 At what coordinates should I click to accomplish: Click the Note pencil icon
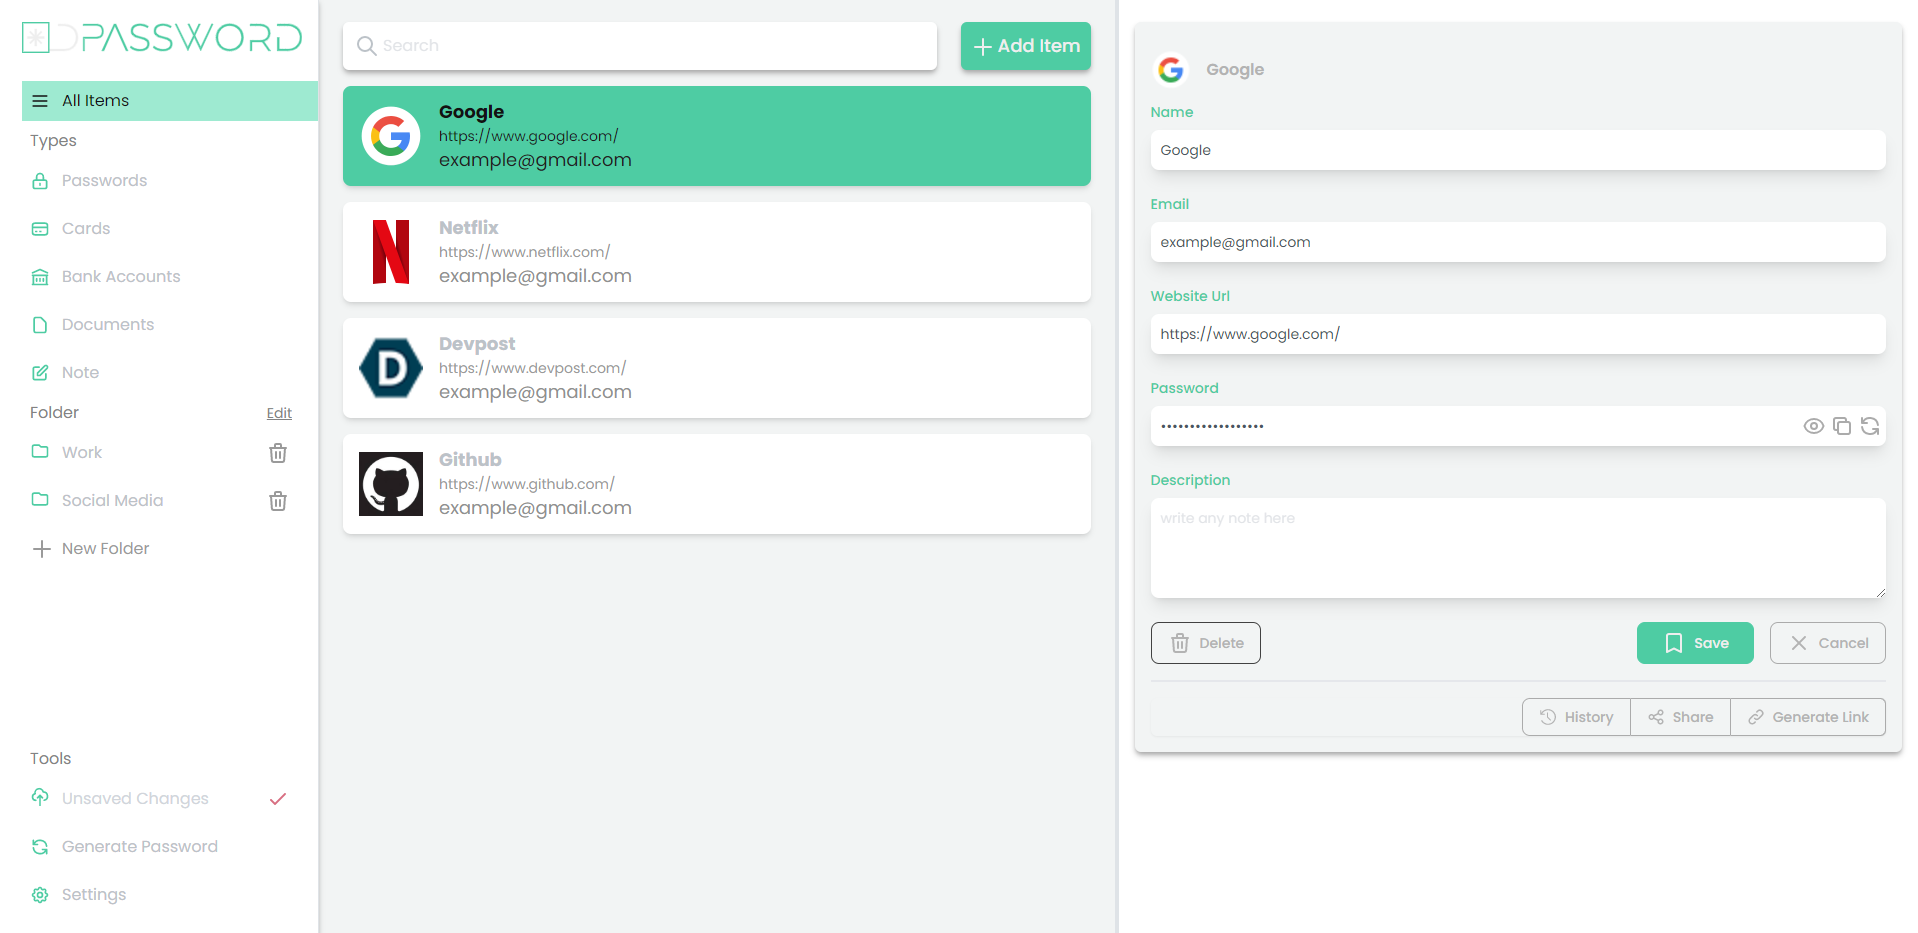(x=40, y=373)
